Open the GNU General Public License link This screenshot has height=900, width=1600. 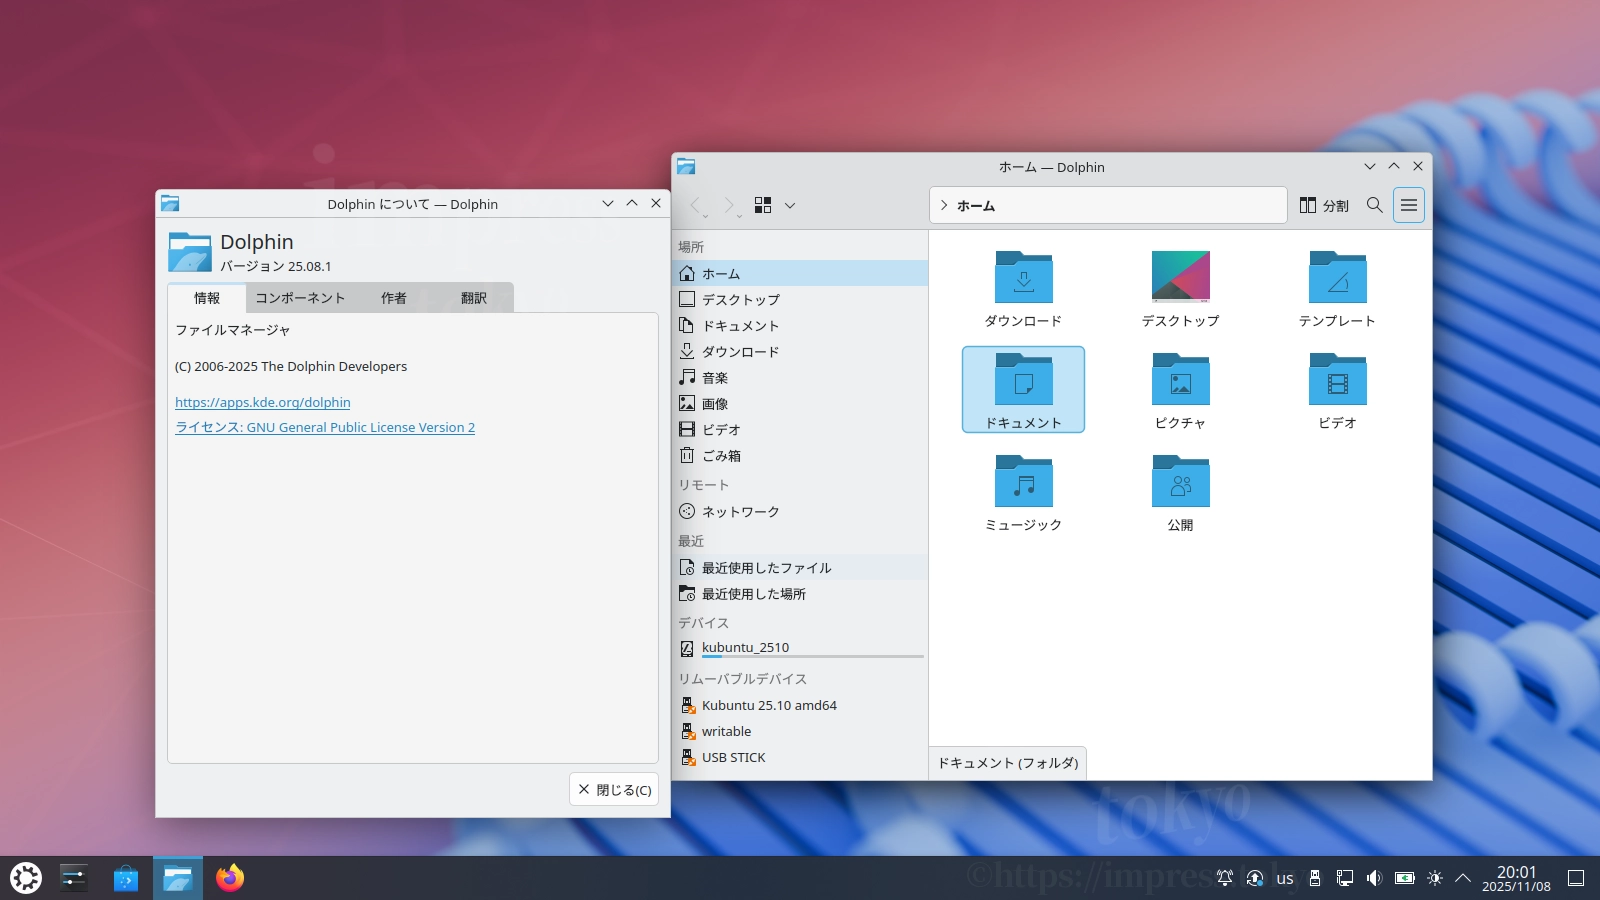[x=325, y=427]
